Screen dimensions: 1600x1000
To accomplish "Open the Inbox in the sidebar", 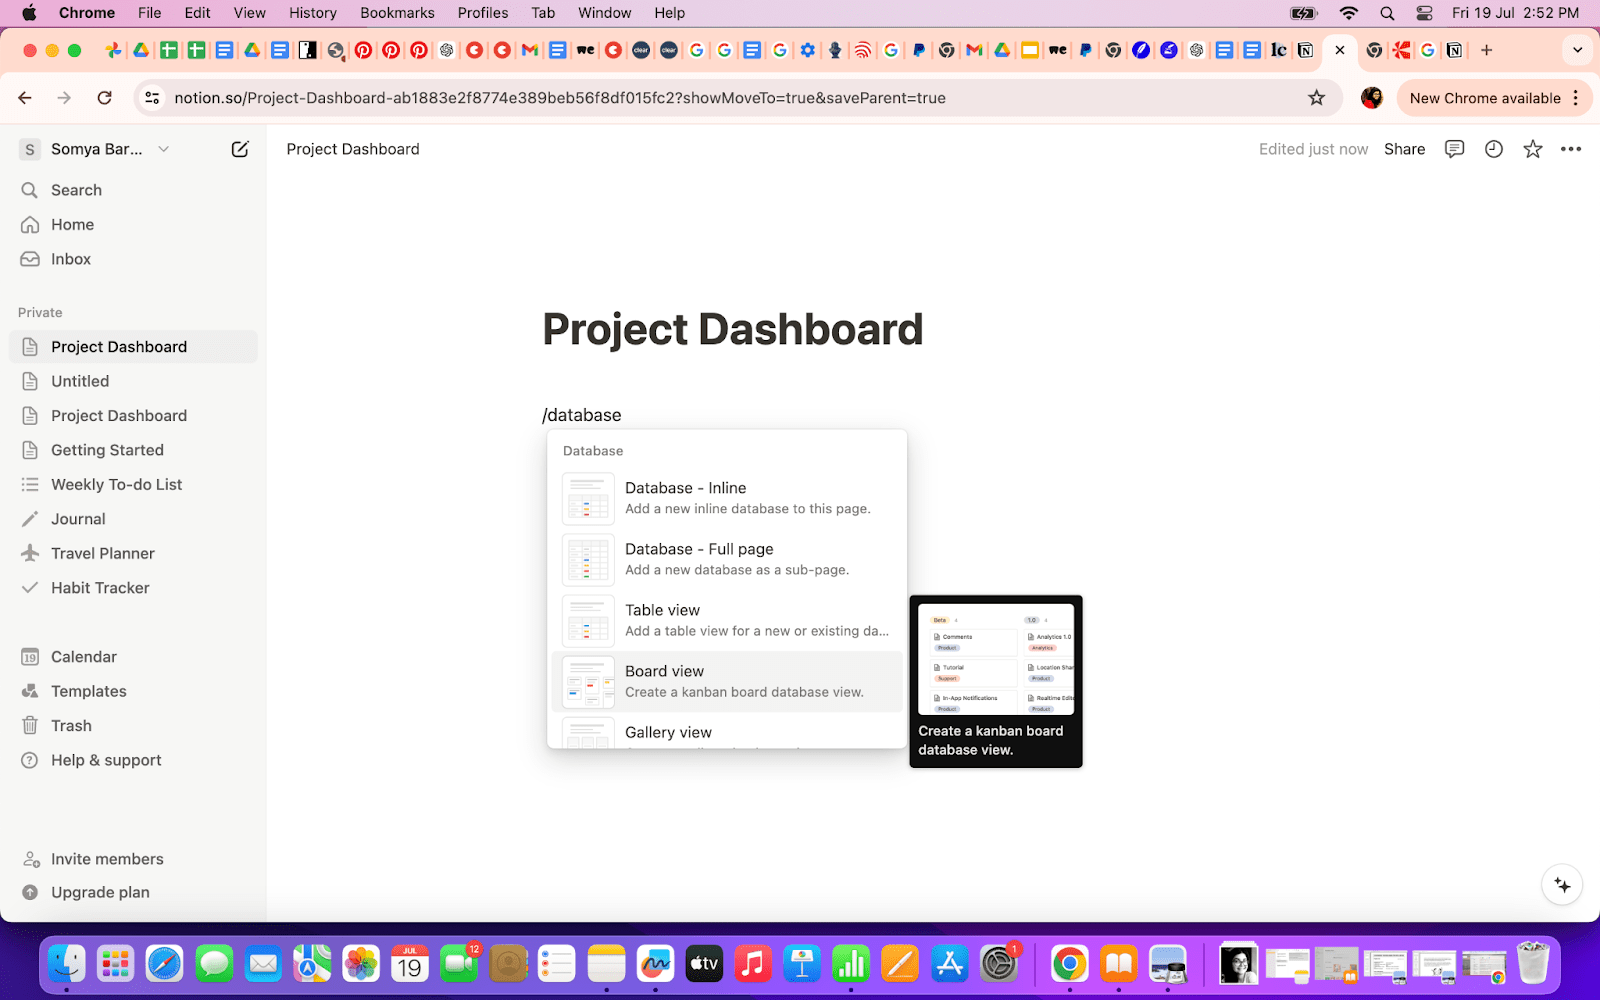I will (x=69, y=258).
